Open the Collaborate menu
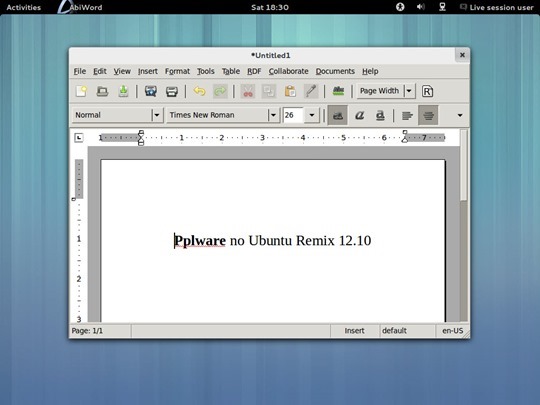This screenshot has width=540, height=405. click(x=289, y=71)
